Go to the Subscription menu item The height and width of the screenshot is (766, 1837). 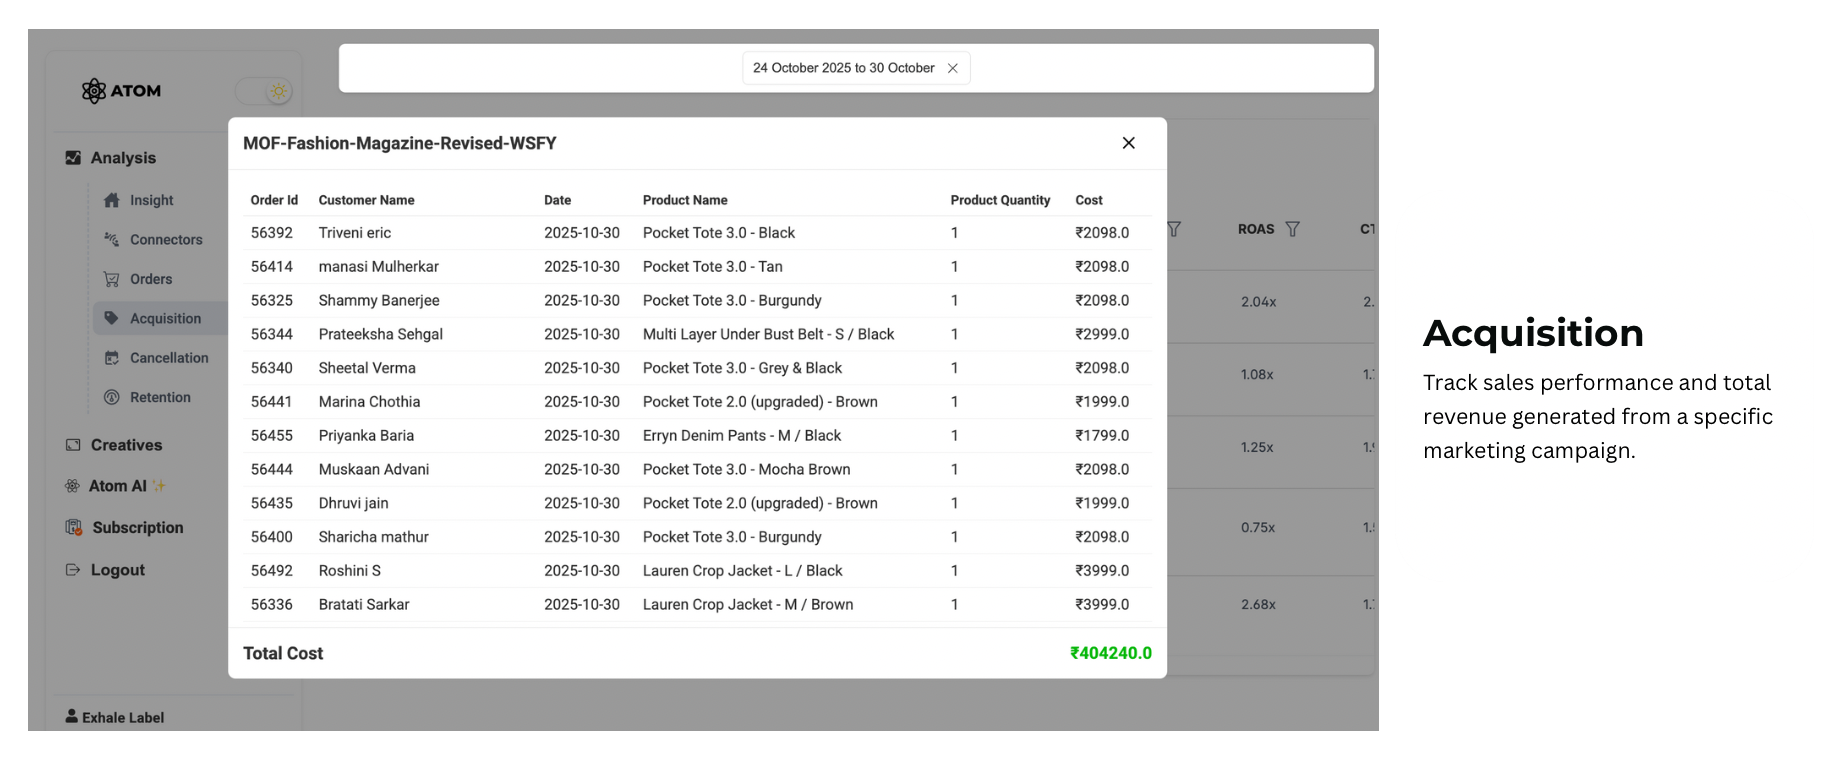[x=137, y=527]
